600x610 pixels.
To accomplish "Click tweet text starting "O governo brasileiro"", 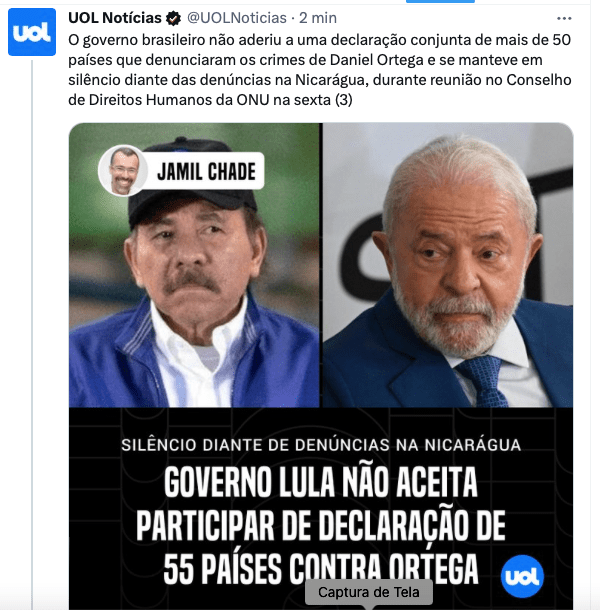I will click(x=320, y=70).
